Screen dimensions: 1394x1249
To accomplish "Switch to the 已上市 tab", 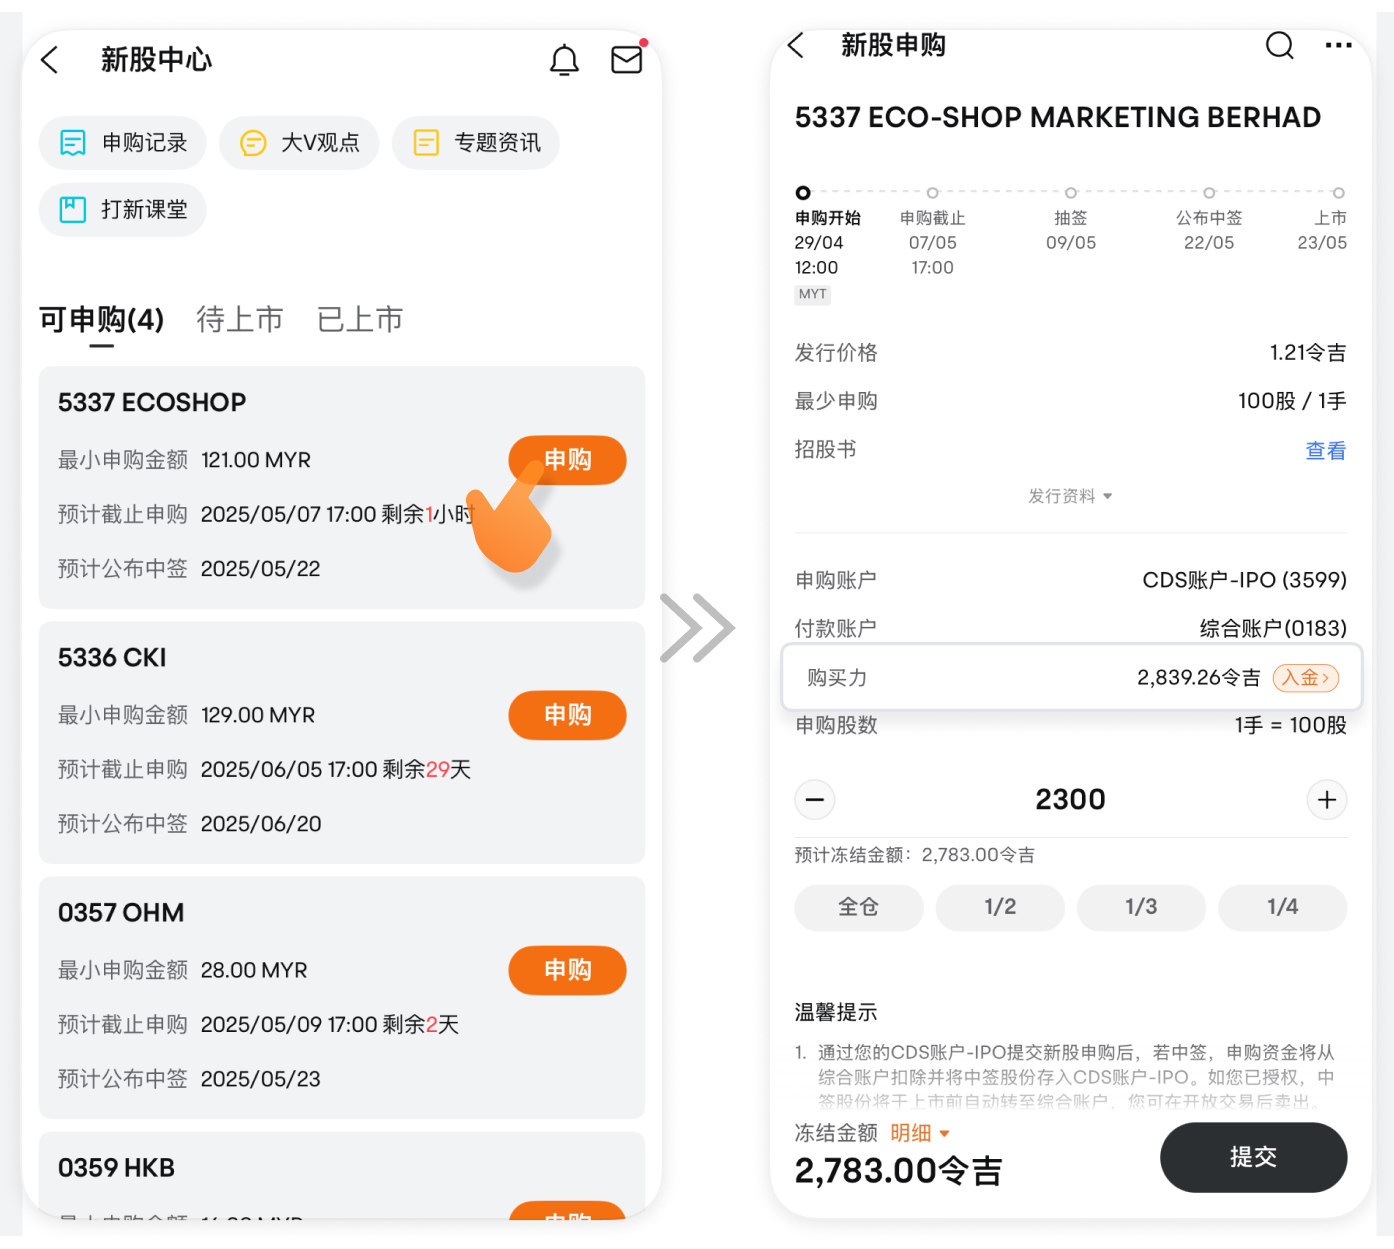I will (360, 320).
